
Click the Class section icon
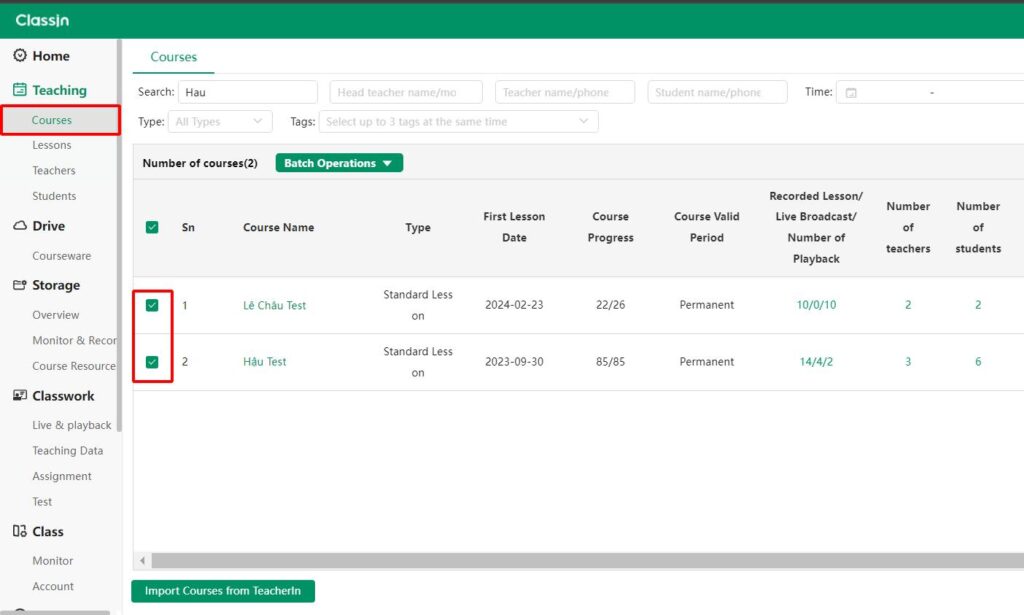click(x=20, y=532)
